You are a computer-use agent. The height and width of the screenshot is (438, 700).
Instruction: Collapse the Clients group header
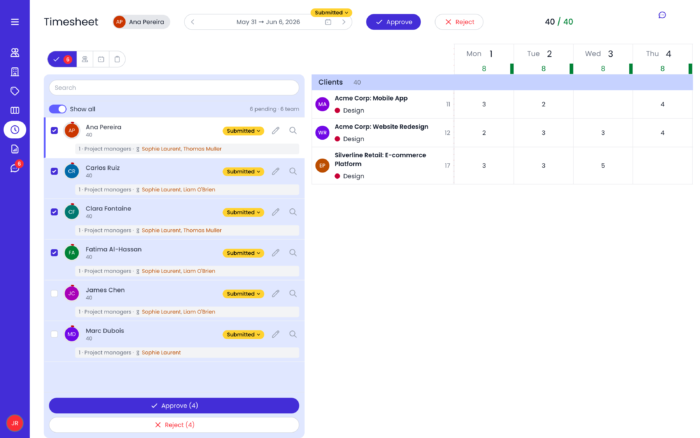502,82
